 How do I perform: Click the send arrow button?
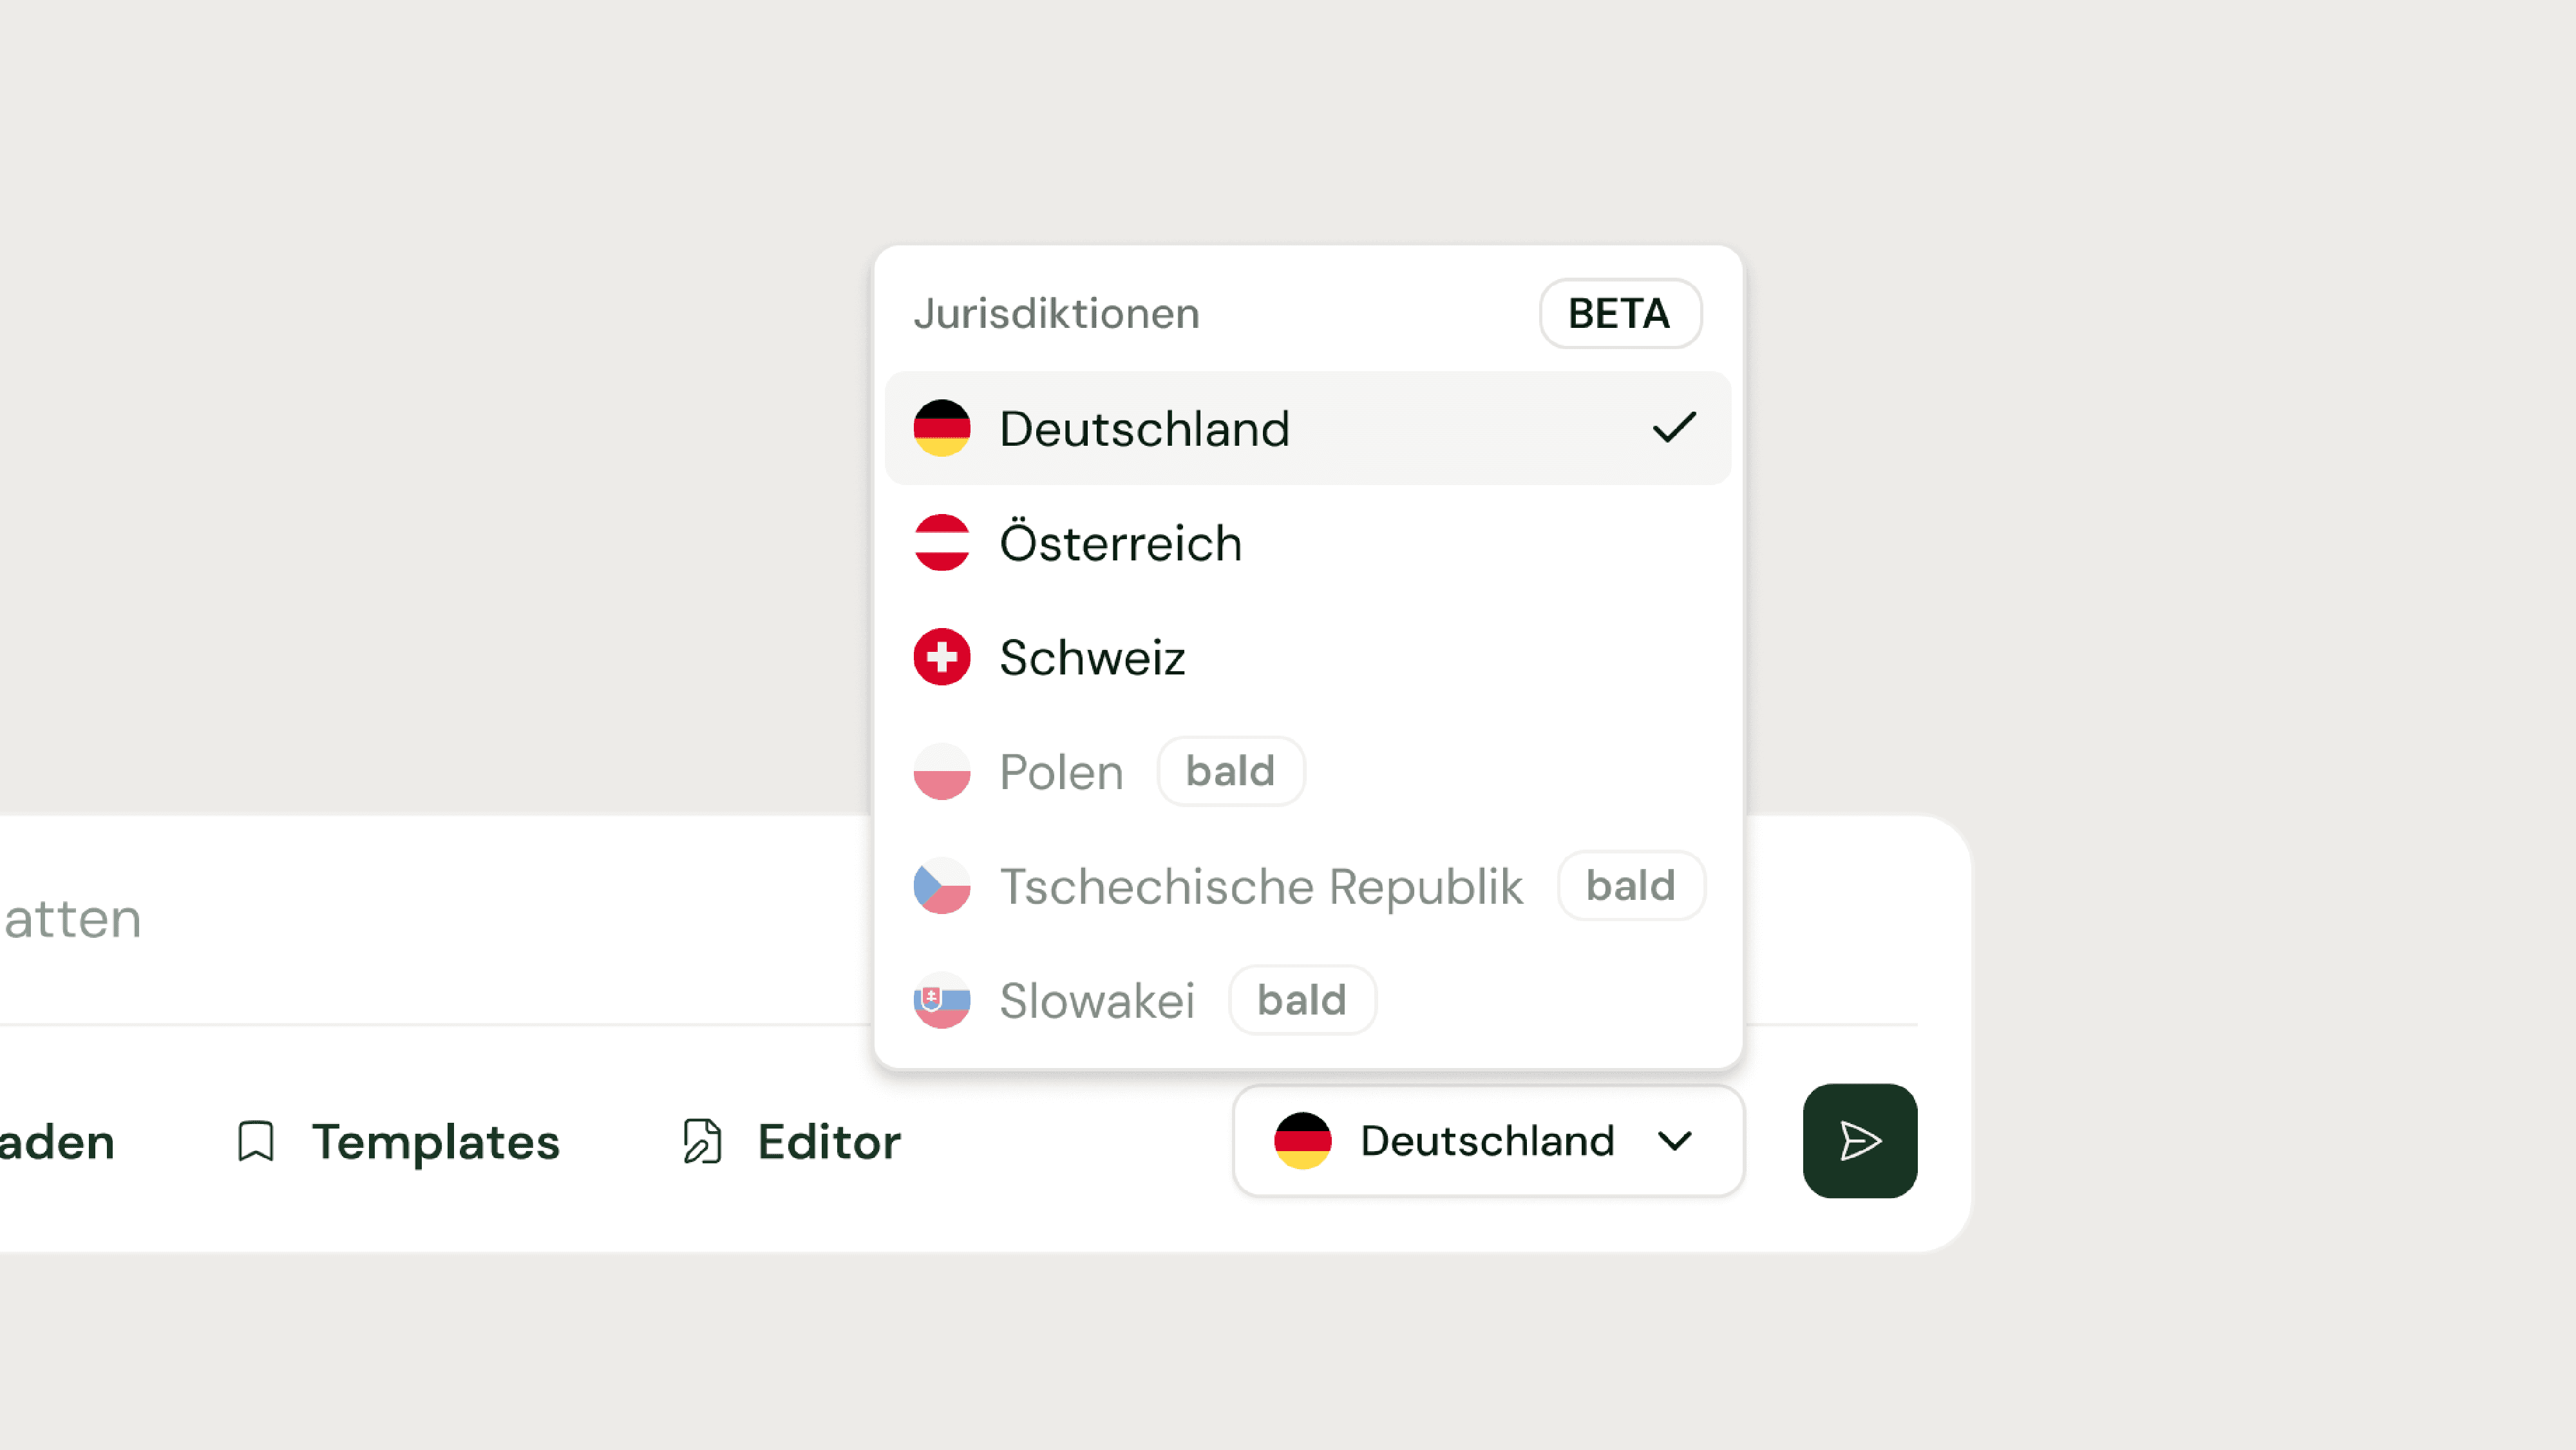(1859, 1141)
